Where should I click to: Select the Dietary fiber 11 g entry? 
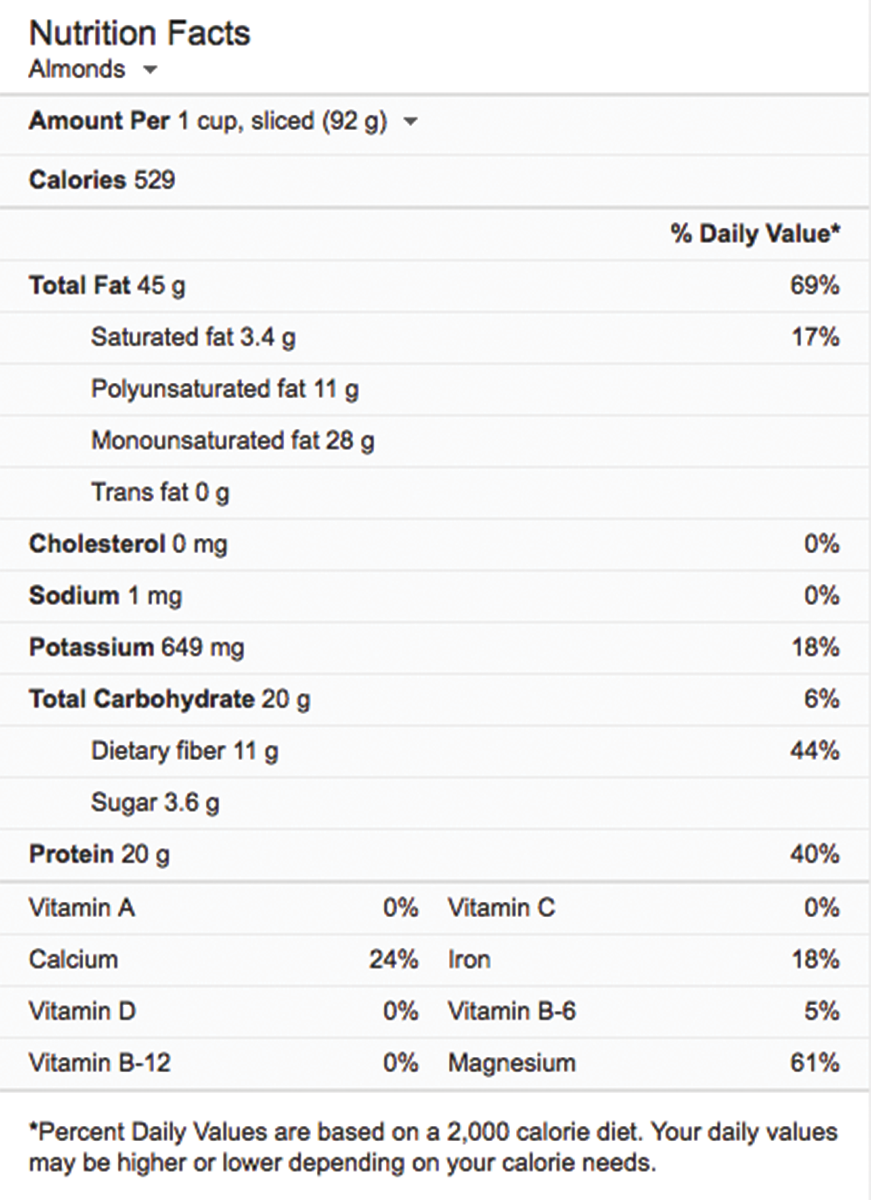184,751
